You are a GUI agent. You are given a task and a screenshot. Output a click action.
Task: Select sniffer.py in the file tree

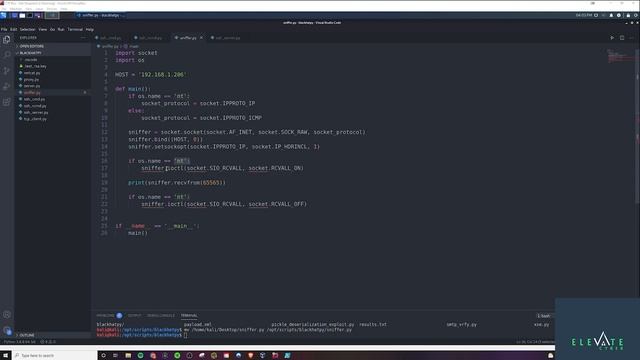[x=32, y=93]
